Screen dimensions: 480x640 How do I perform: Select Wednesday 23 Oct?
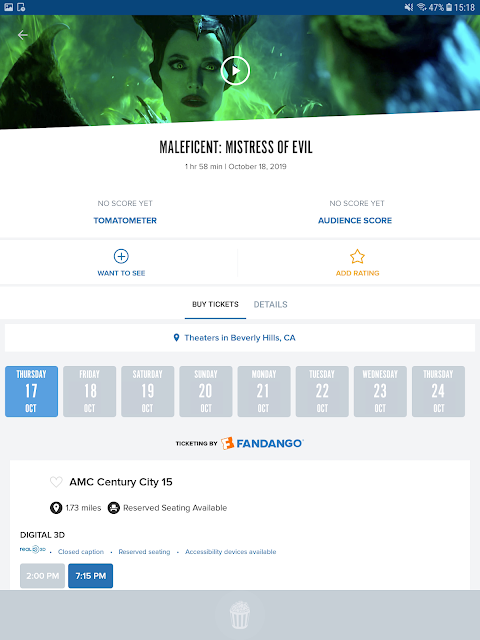[380, 391]
